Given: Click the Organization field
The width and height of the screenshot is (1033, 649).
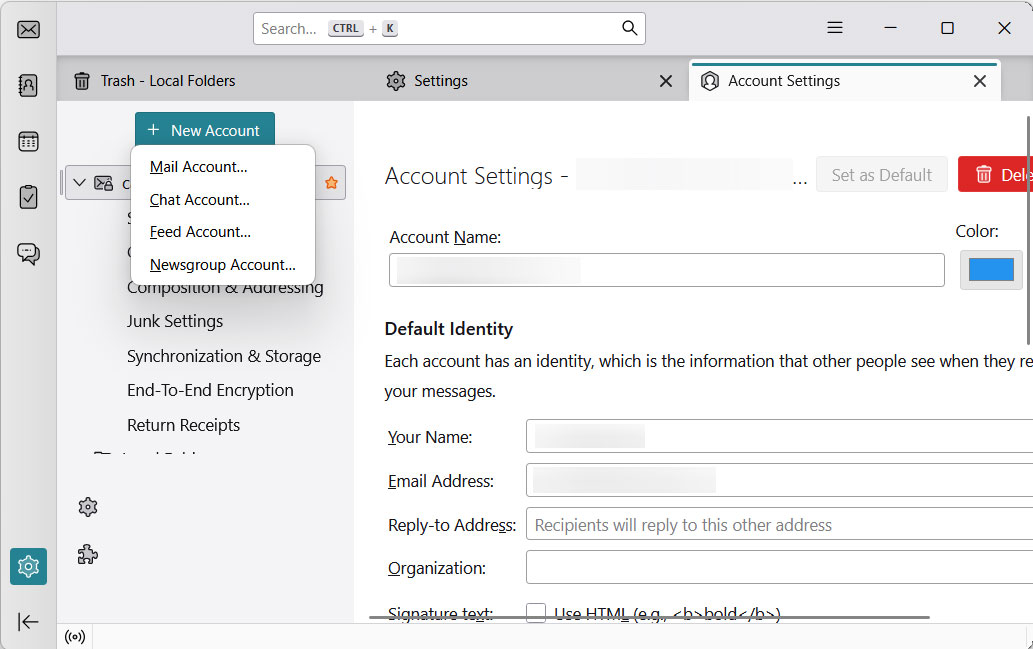Looking at the screenshot, I should coord(779,567).
